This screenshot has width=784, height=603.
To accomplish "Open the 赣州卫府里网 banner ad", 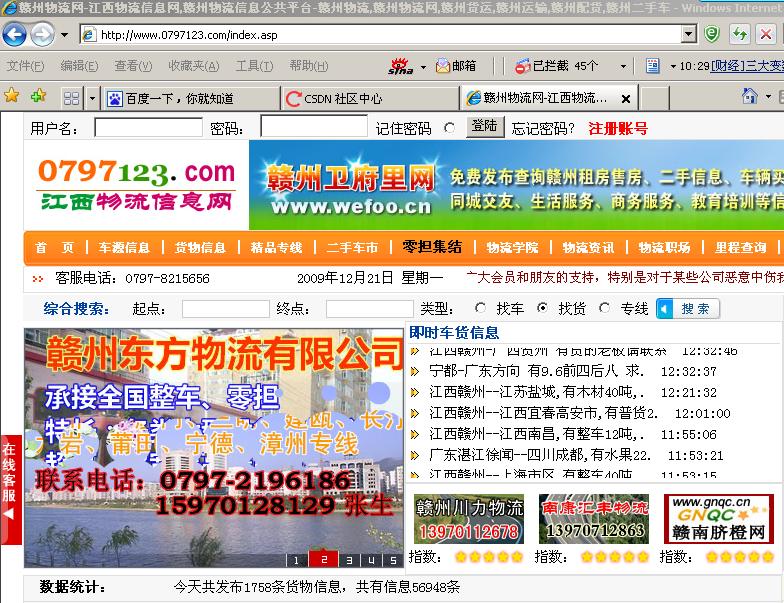I will click(x=516, y=185).
